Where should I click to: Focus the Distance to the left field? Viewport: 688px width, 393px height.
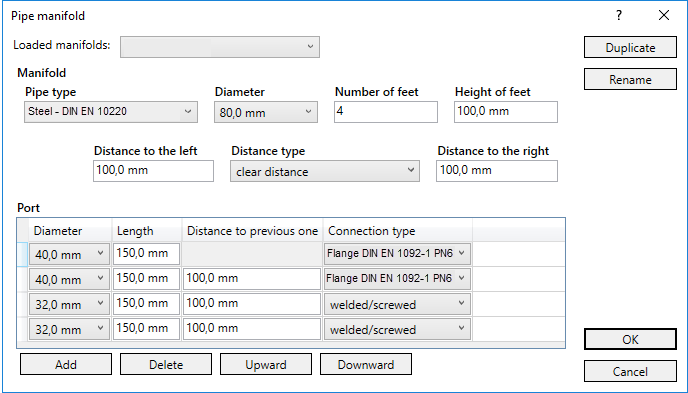(x=153, y=171)
